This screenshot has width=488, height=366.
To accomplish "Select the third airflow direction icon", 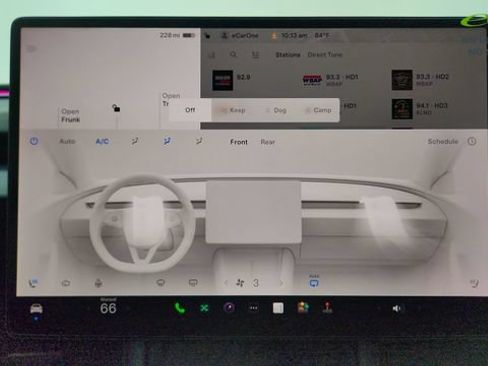I will point(199,141).
